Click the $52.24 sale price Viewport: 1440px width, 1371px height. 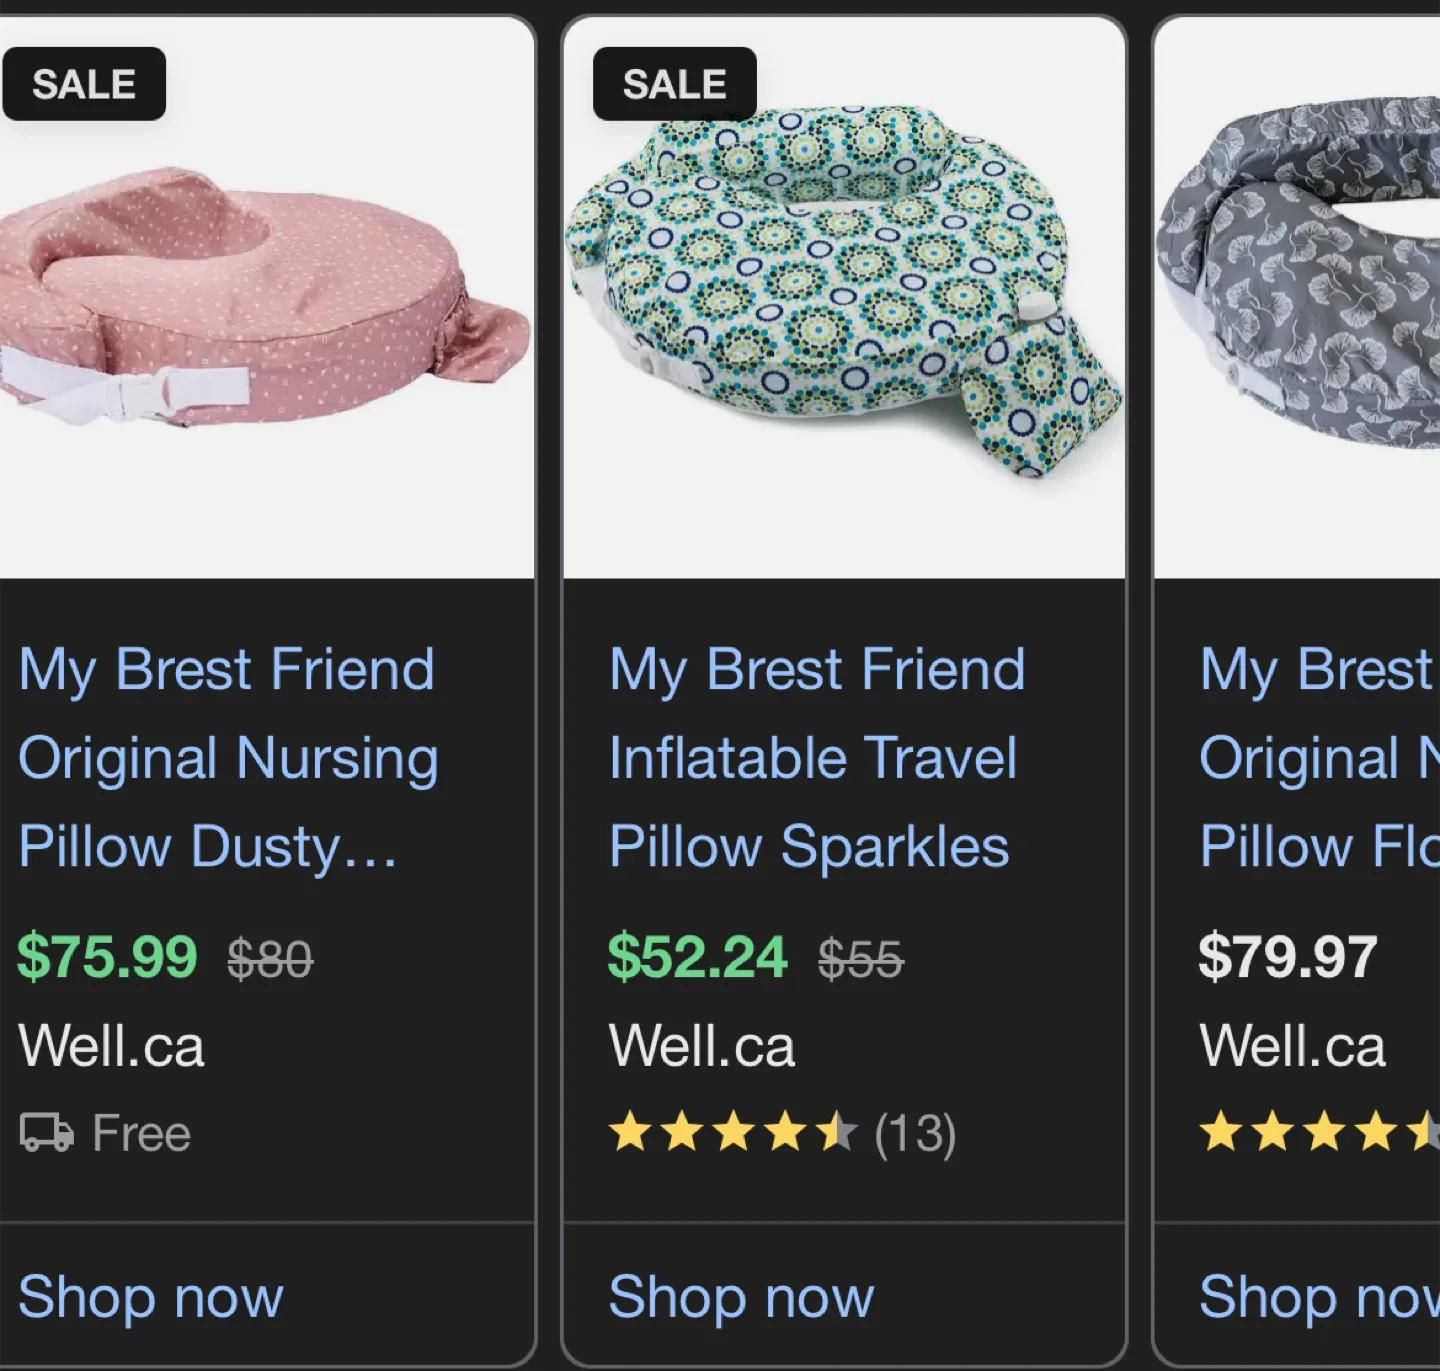tap(698, 955)
